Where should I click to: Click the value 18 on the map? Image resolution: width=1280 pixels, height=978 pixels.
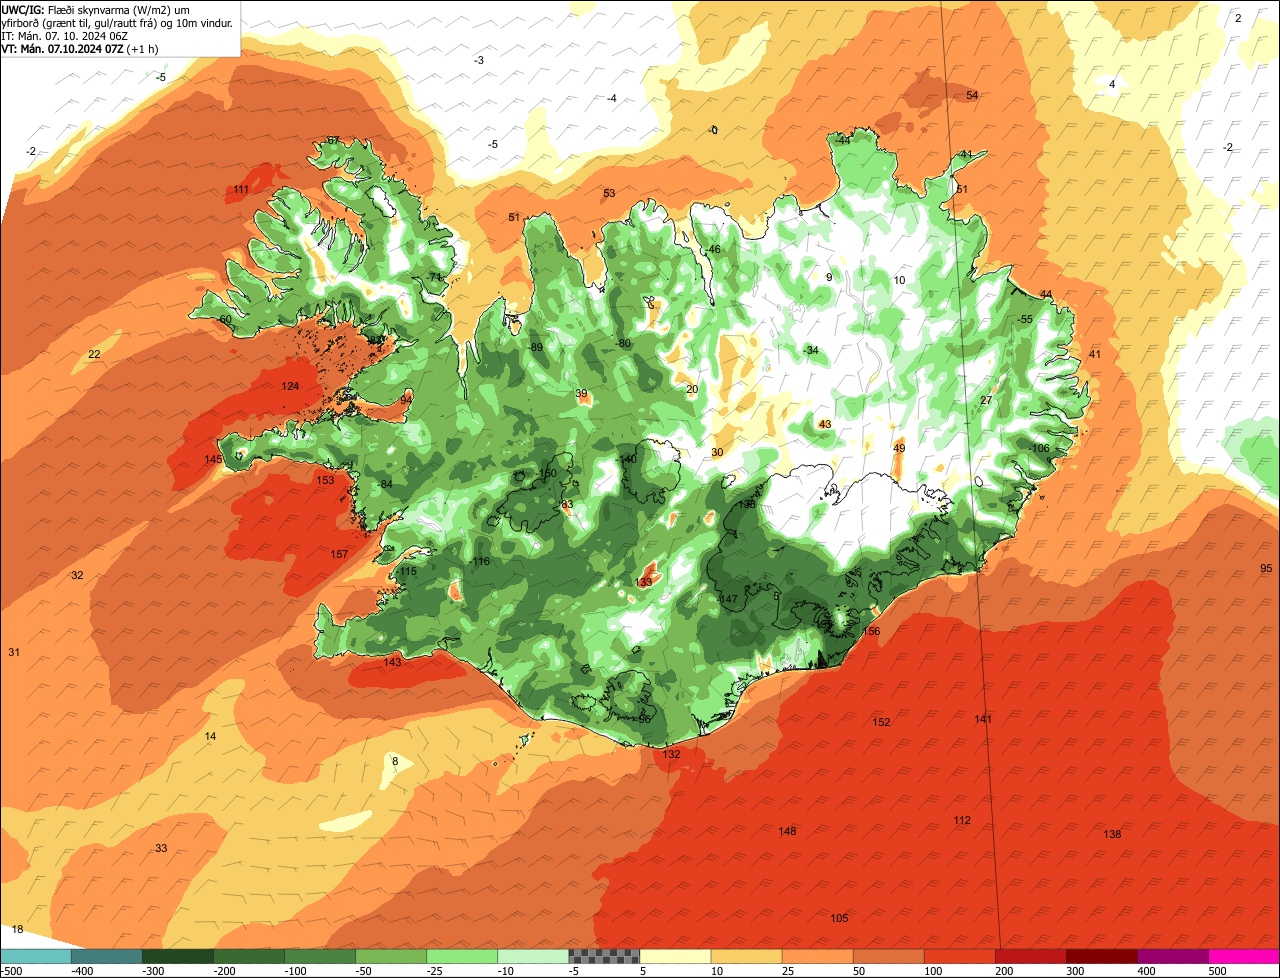17,929
